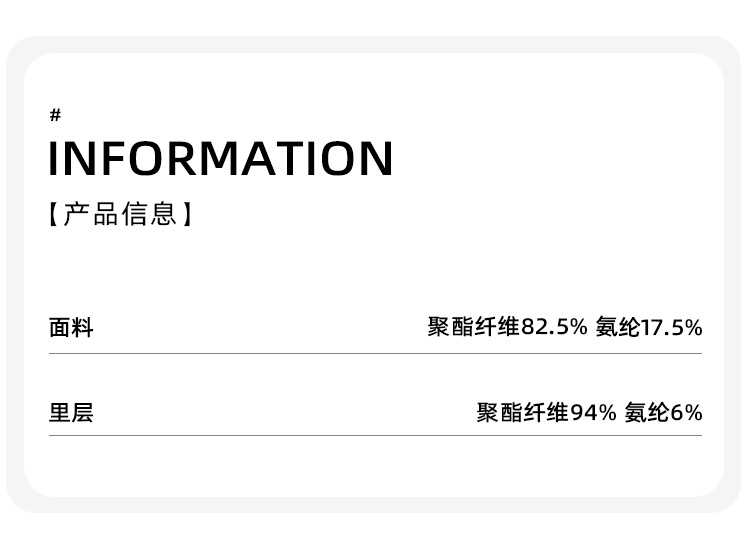Click the 氨纶6% lining value
Image resolution: width=750 pixels, height=549 pixels.
(663, 412)
